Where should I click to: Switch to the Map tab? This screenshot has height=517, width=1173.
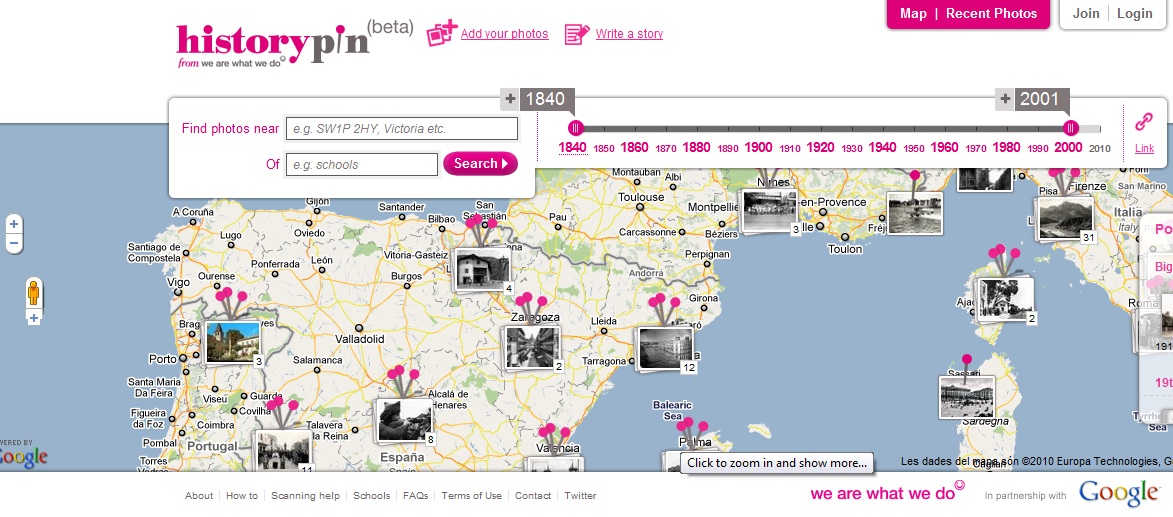pyautogui.click(x=913, y=13)
